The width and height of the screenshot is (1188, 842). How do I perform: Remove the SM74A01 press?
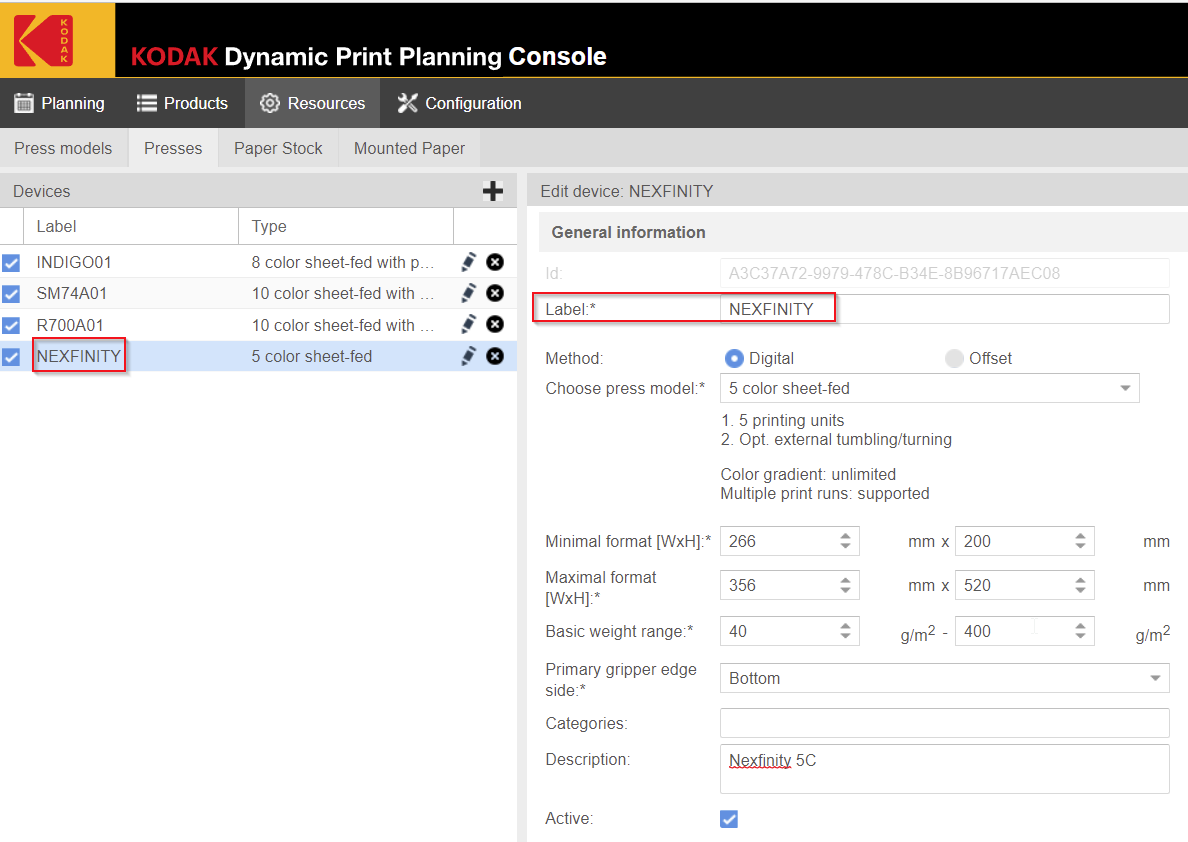click(x=495, y=293)
